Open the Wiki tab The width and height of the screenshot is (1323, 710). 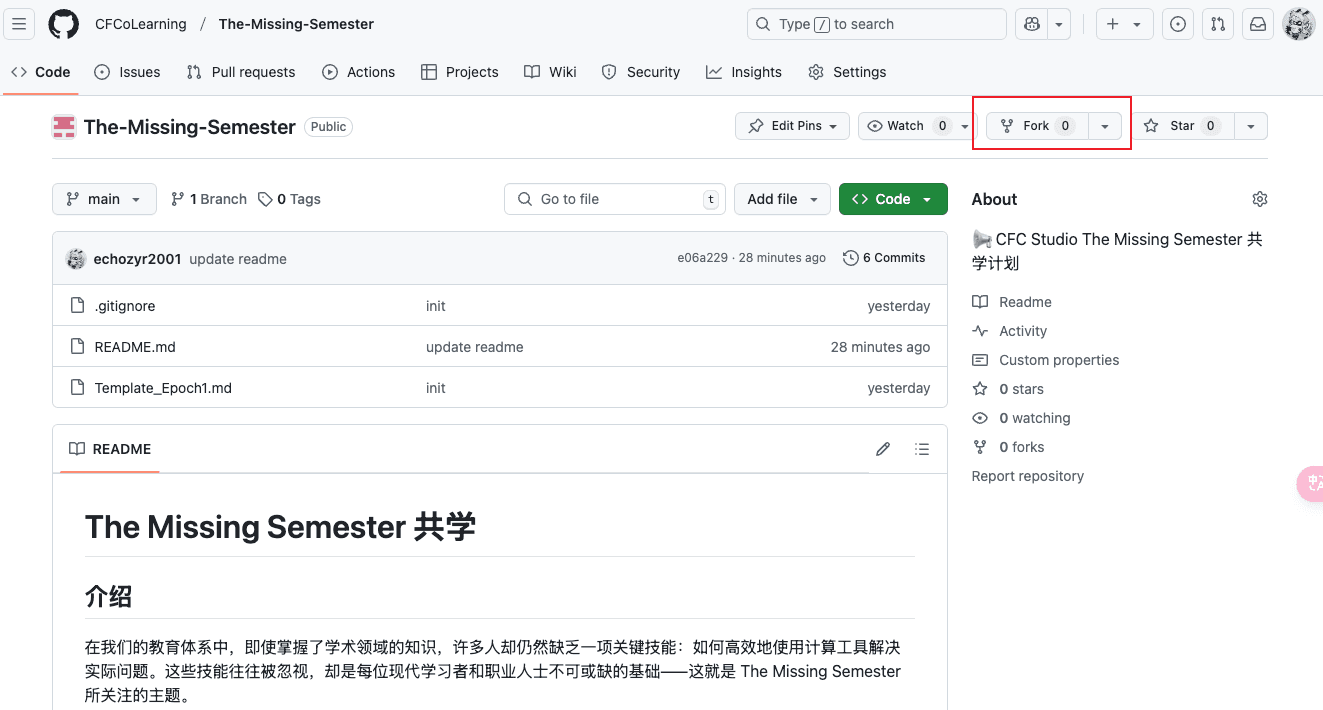551,72
